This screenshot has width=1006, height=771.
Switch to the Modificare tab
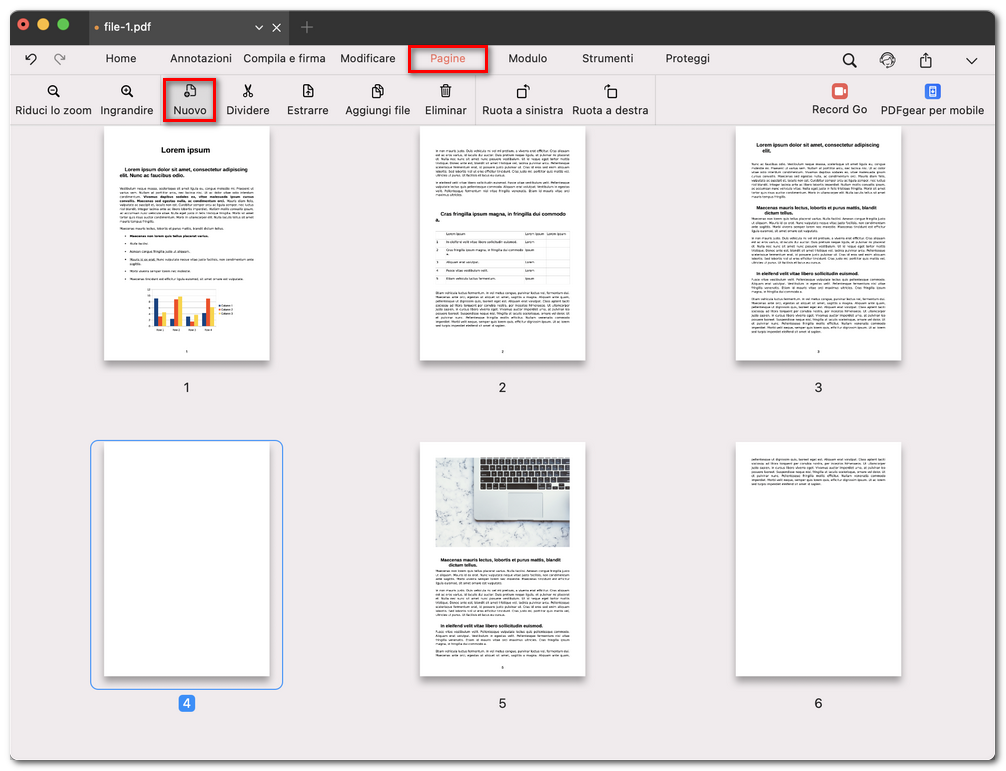(368, 58)
